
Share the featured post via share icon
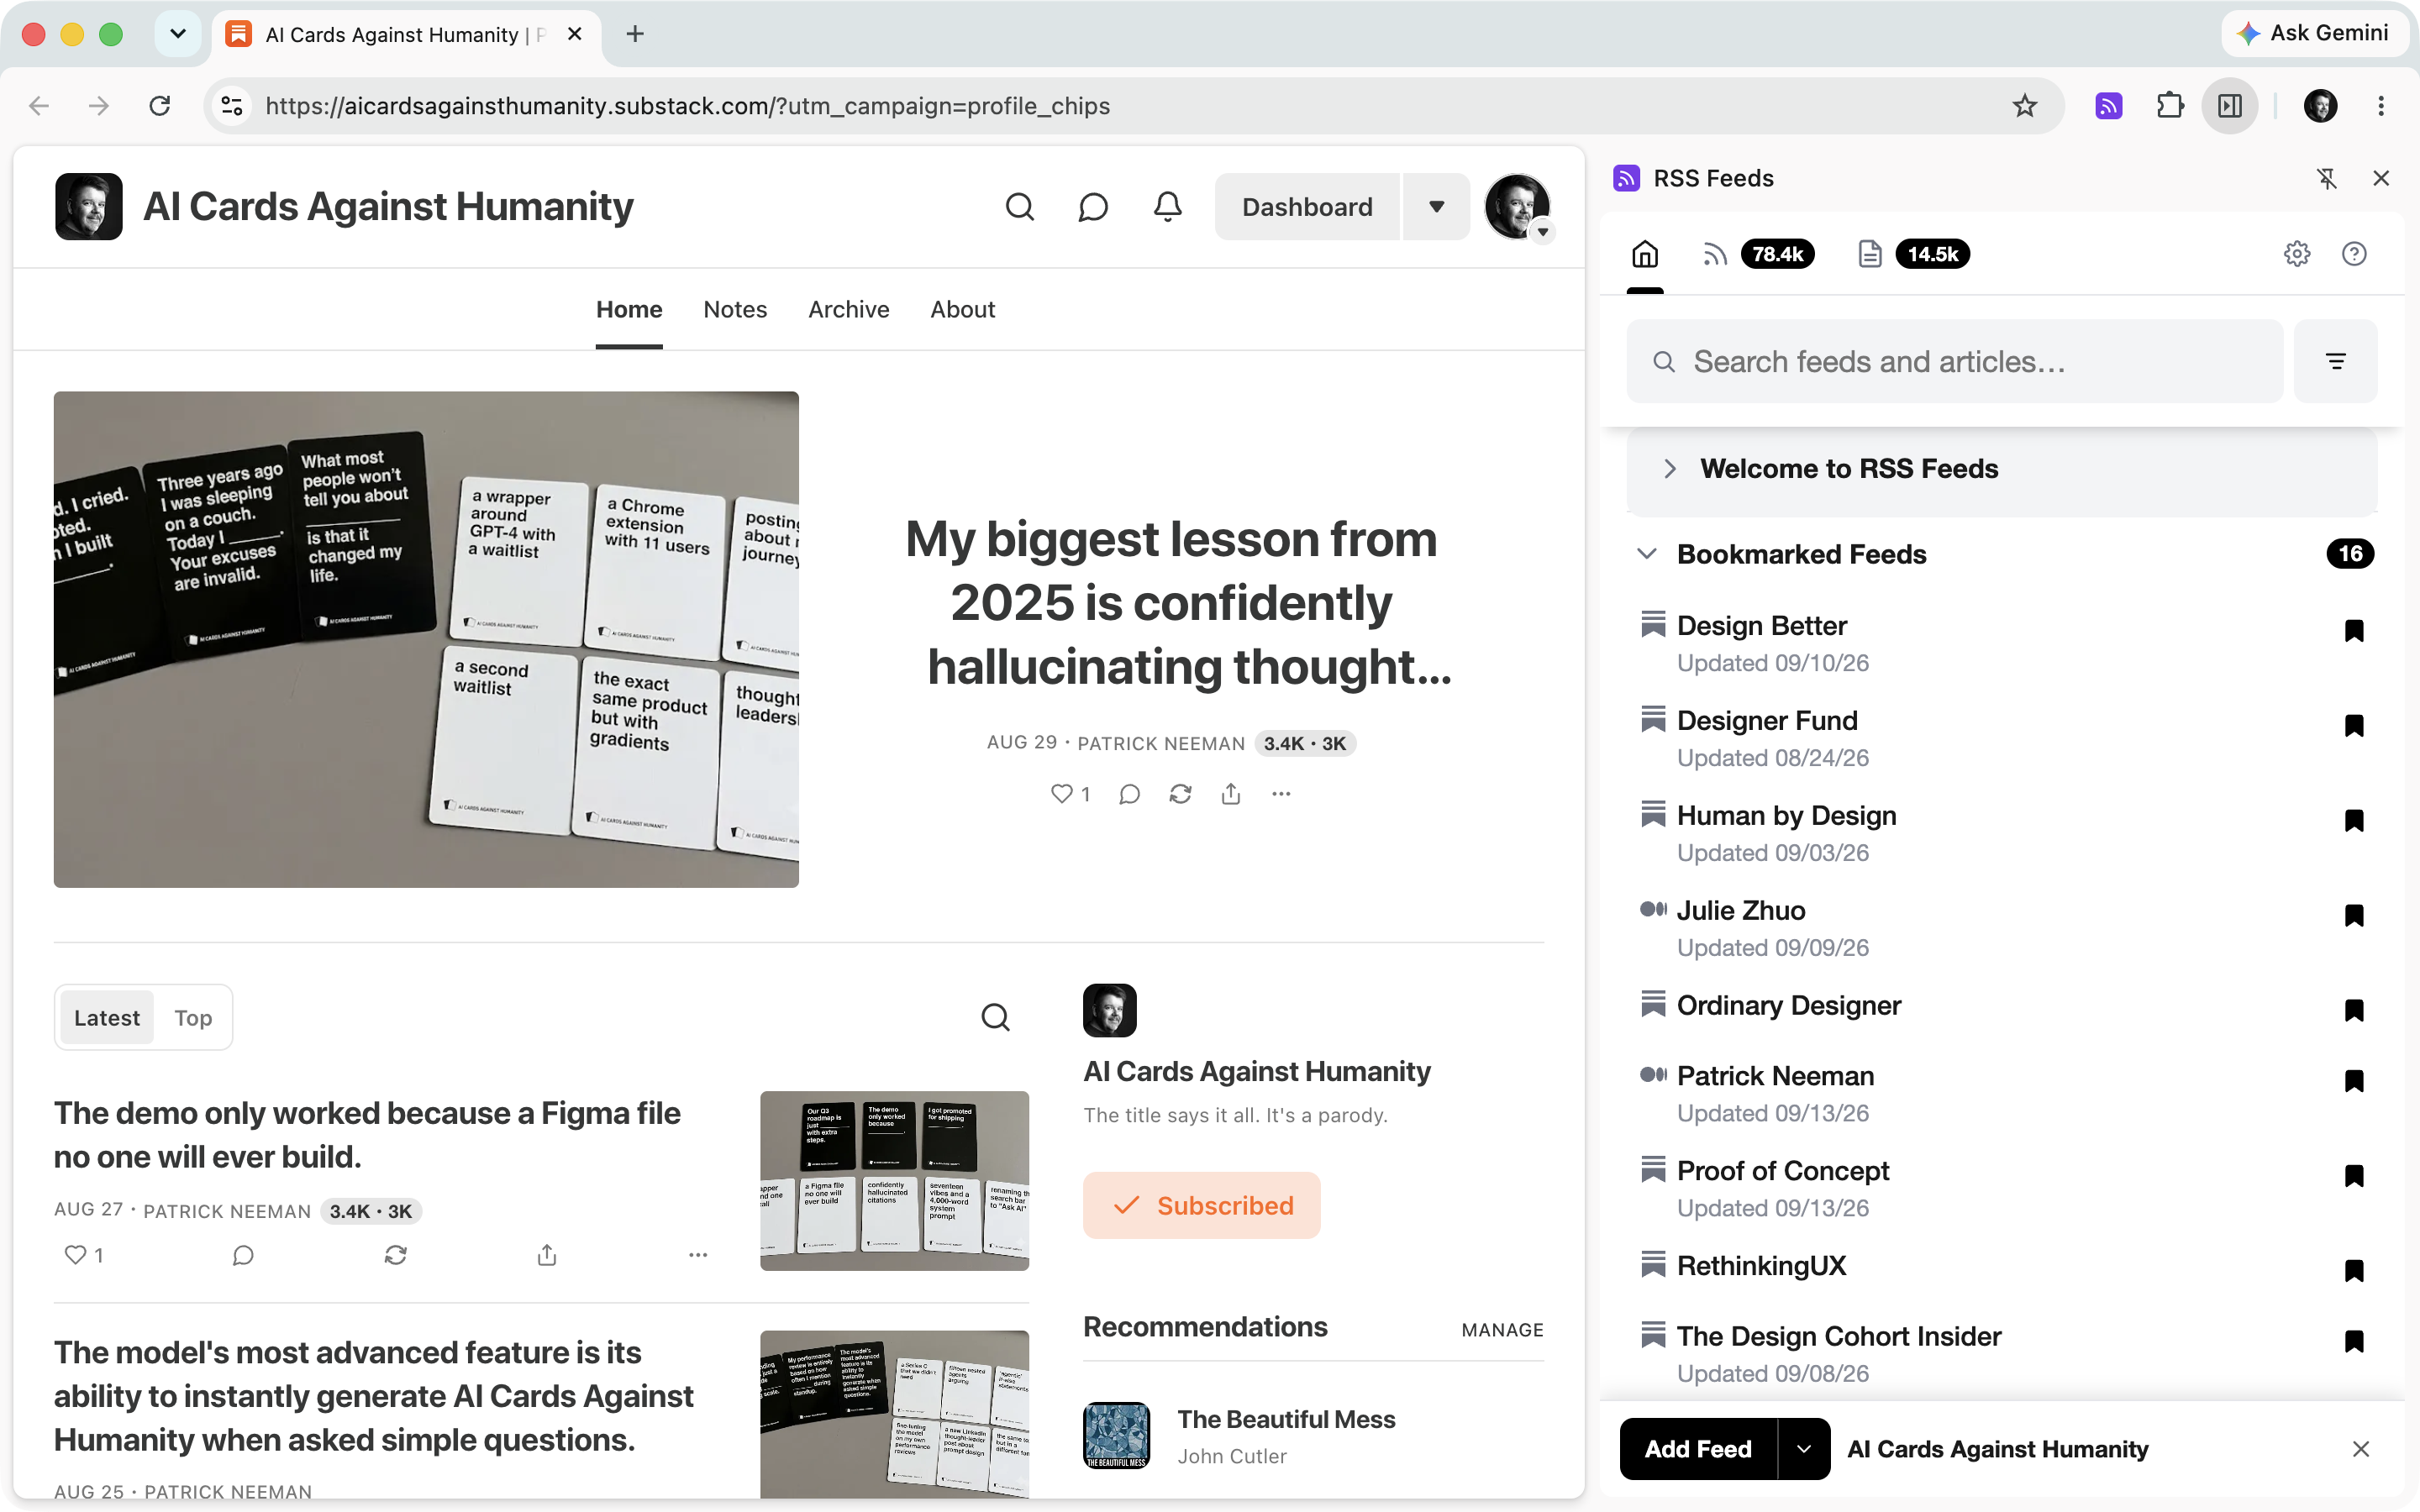pos(1231,794)
